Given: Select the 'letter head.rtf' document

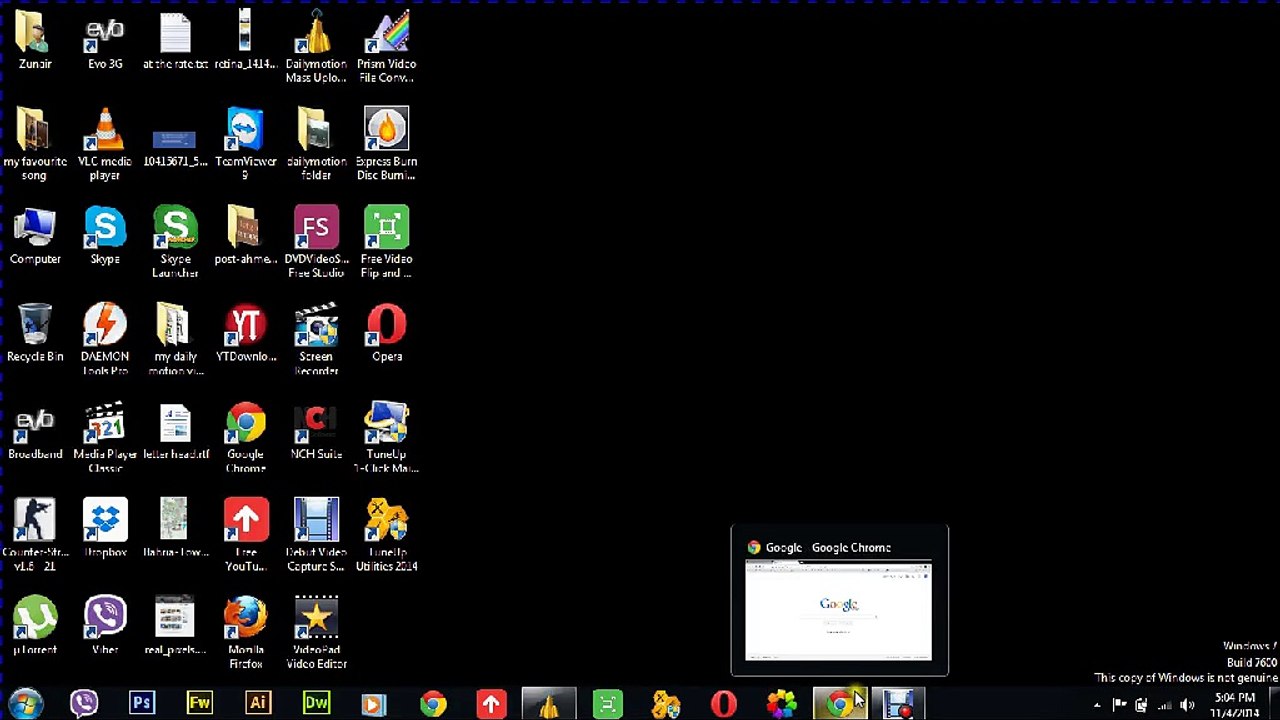Looking at the screenshot, I should (x=175, y=431).
